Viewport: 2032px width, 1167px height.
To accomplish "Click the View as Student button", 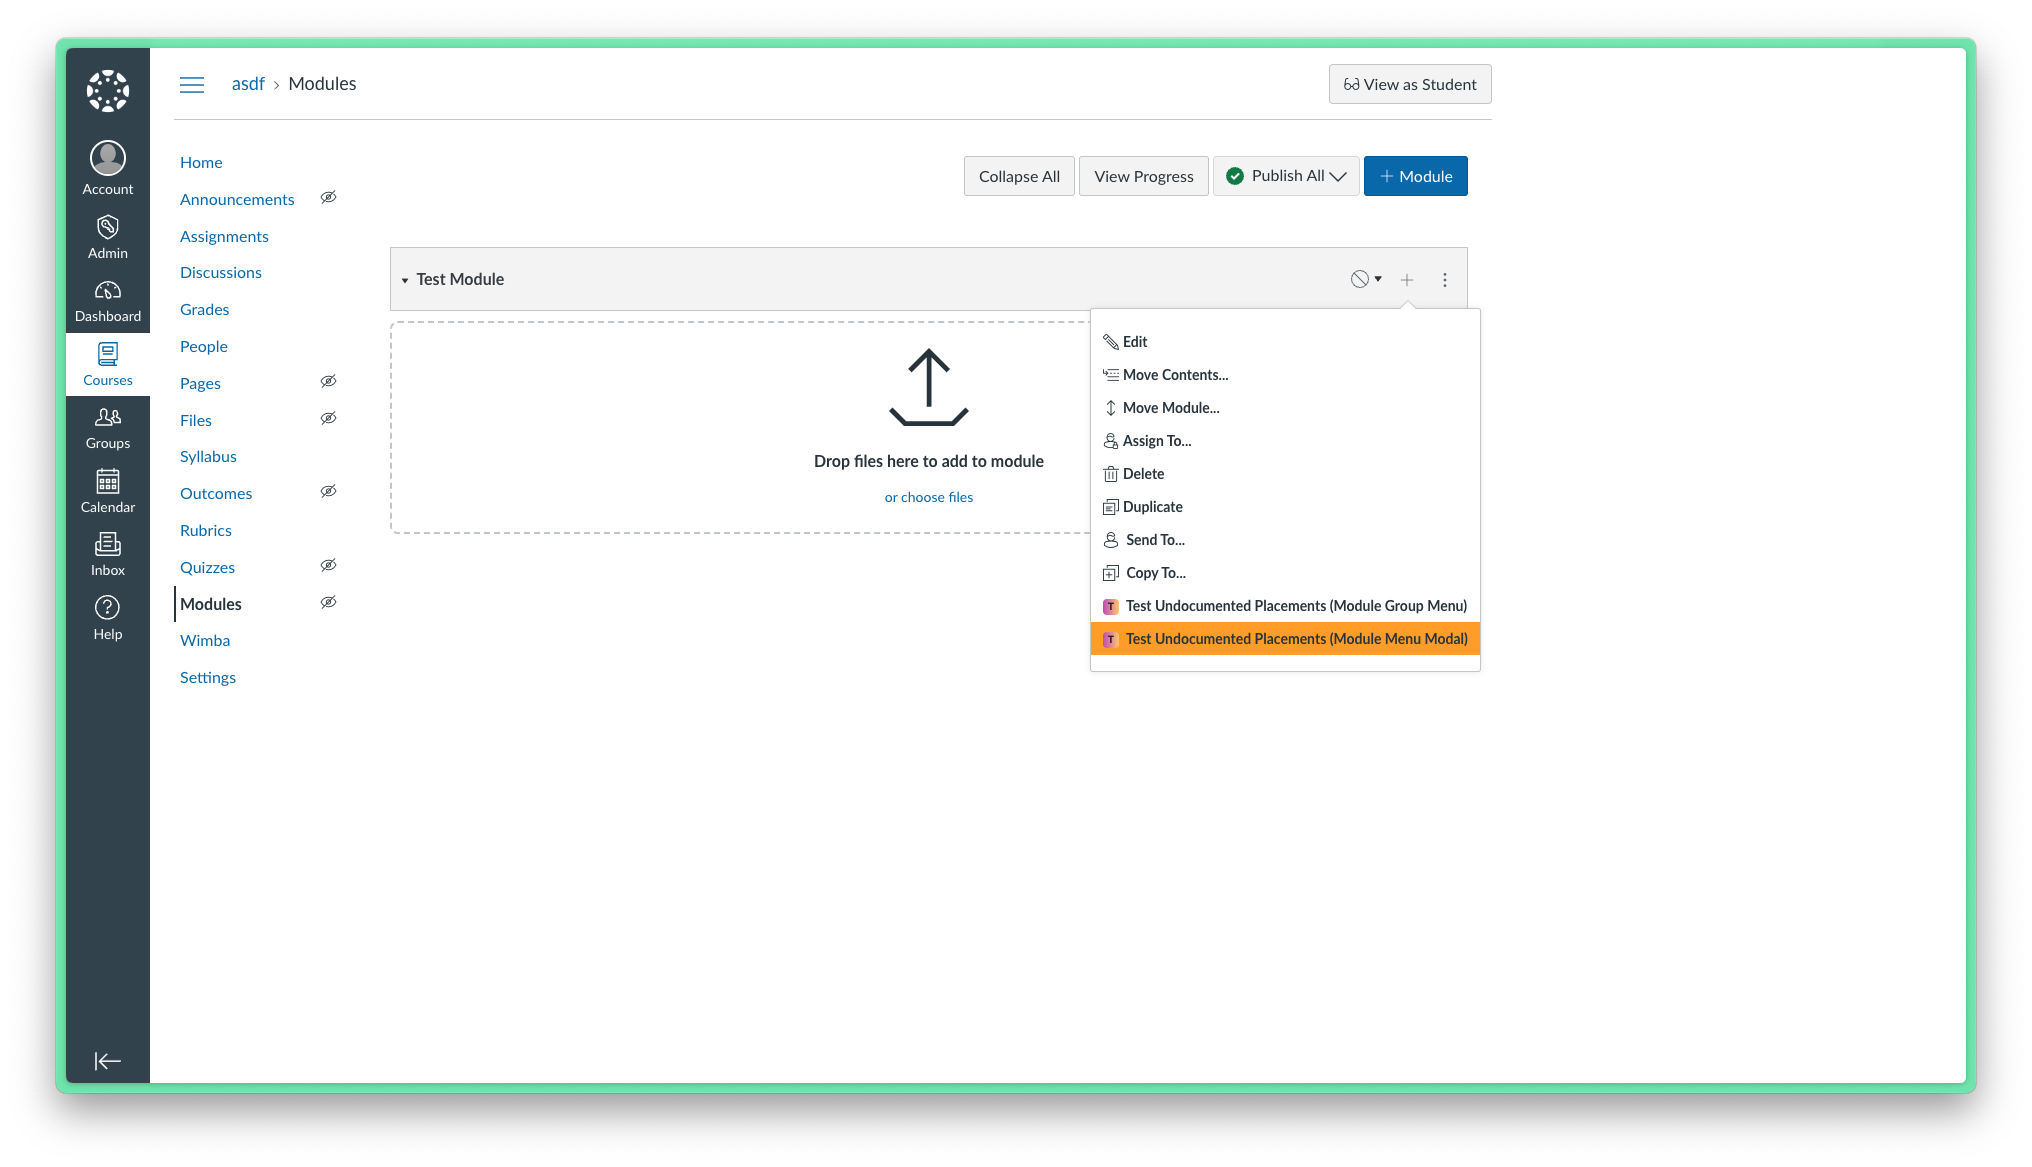I will click(x=1409, y=84).
